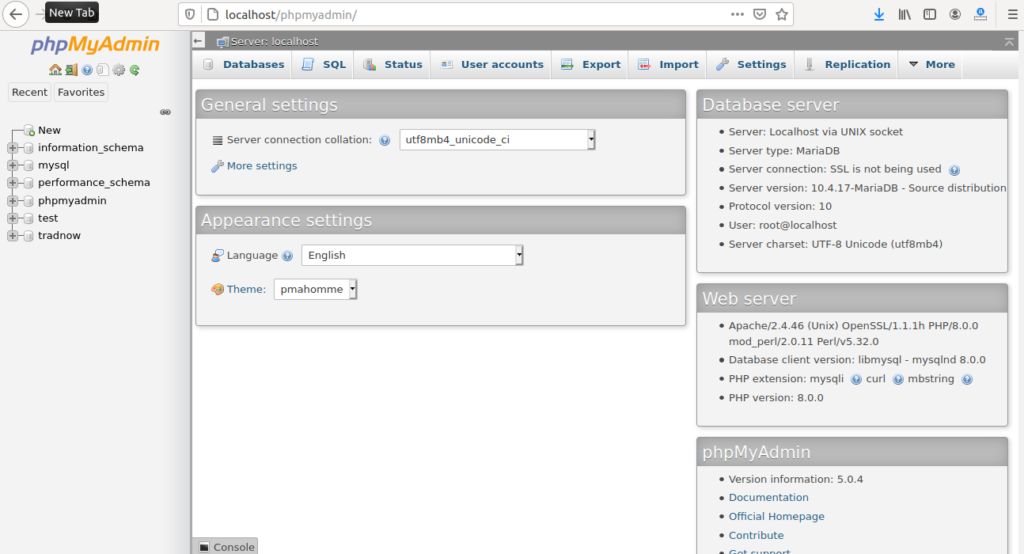Select the information_schema database name
Screen dimensions: 1024x554
coord(91,148)
